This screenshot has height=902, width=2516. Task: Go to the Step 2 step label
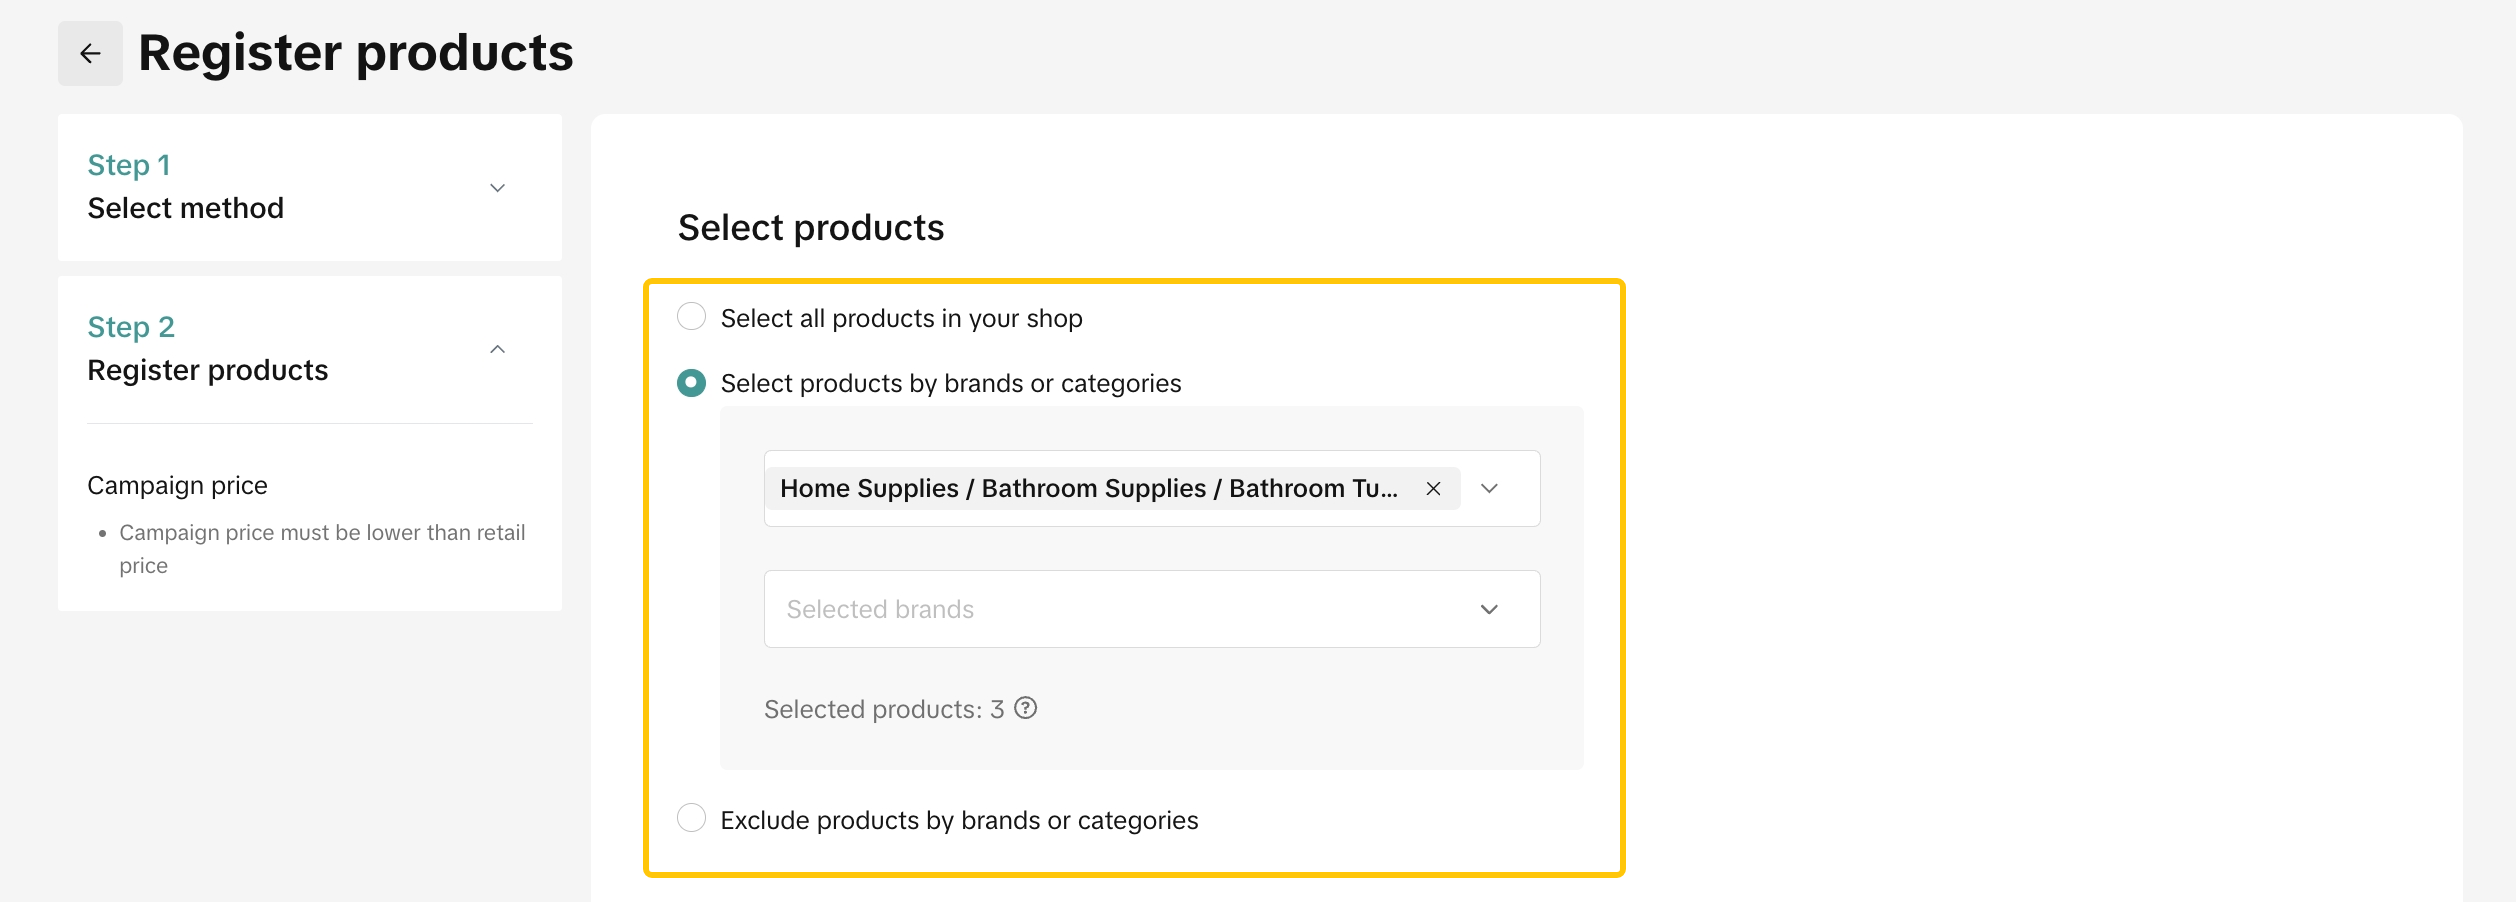131,327
